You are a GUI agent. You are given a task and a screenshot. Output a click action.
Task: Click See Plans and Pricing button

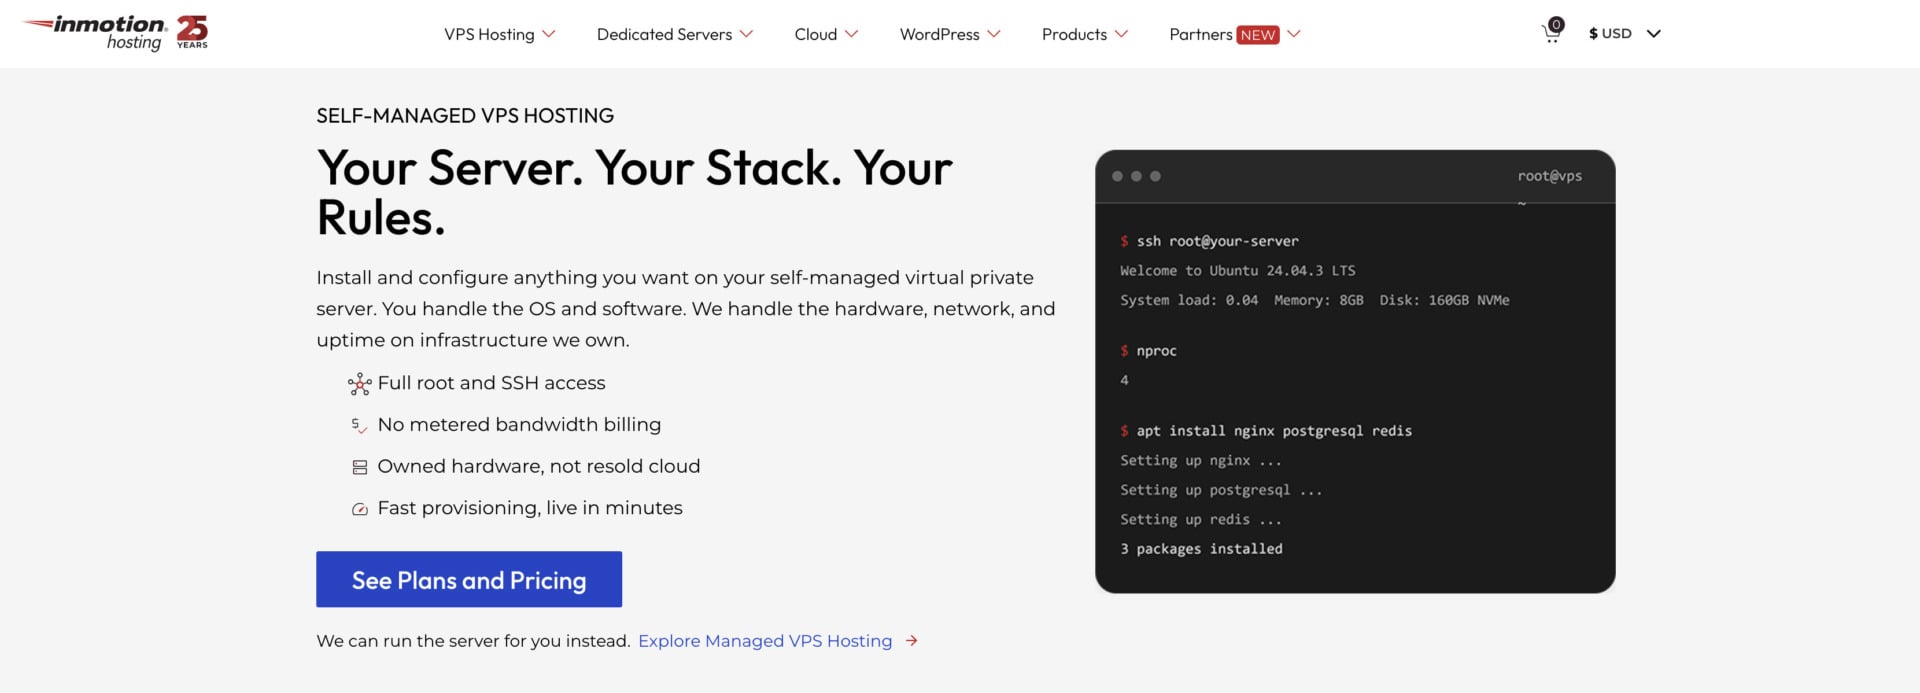(469, 579)
